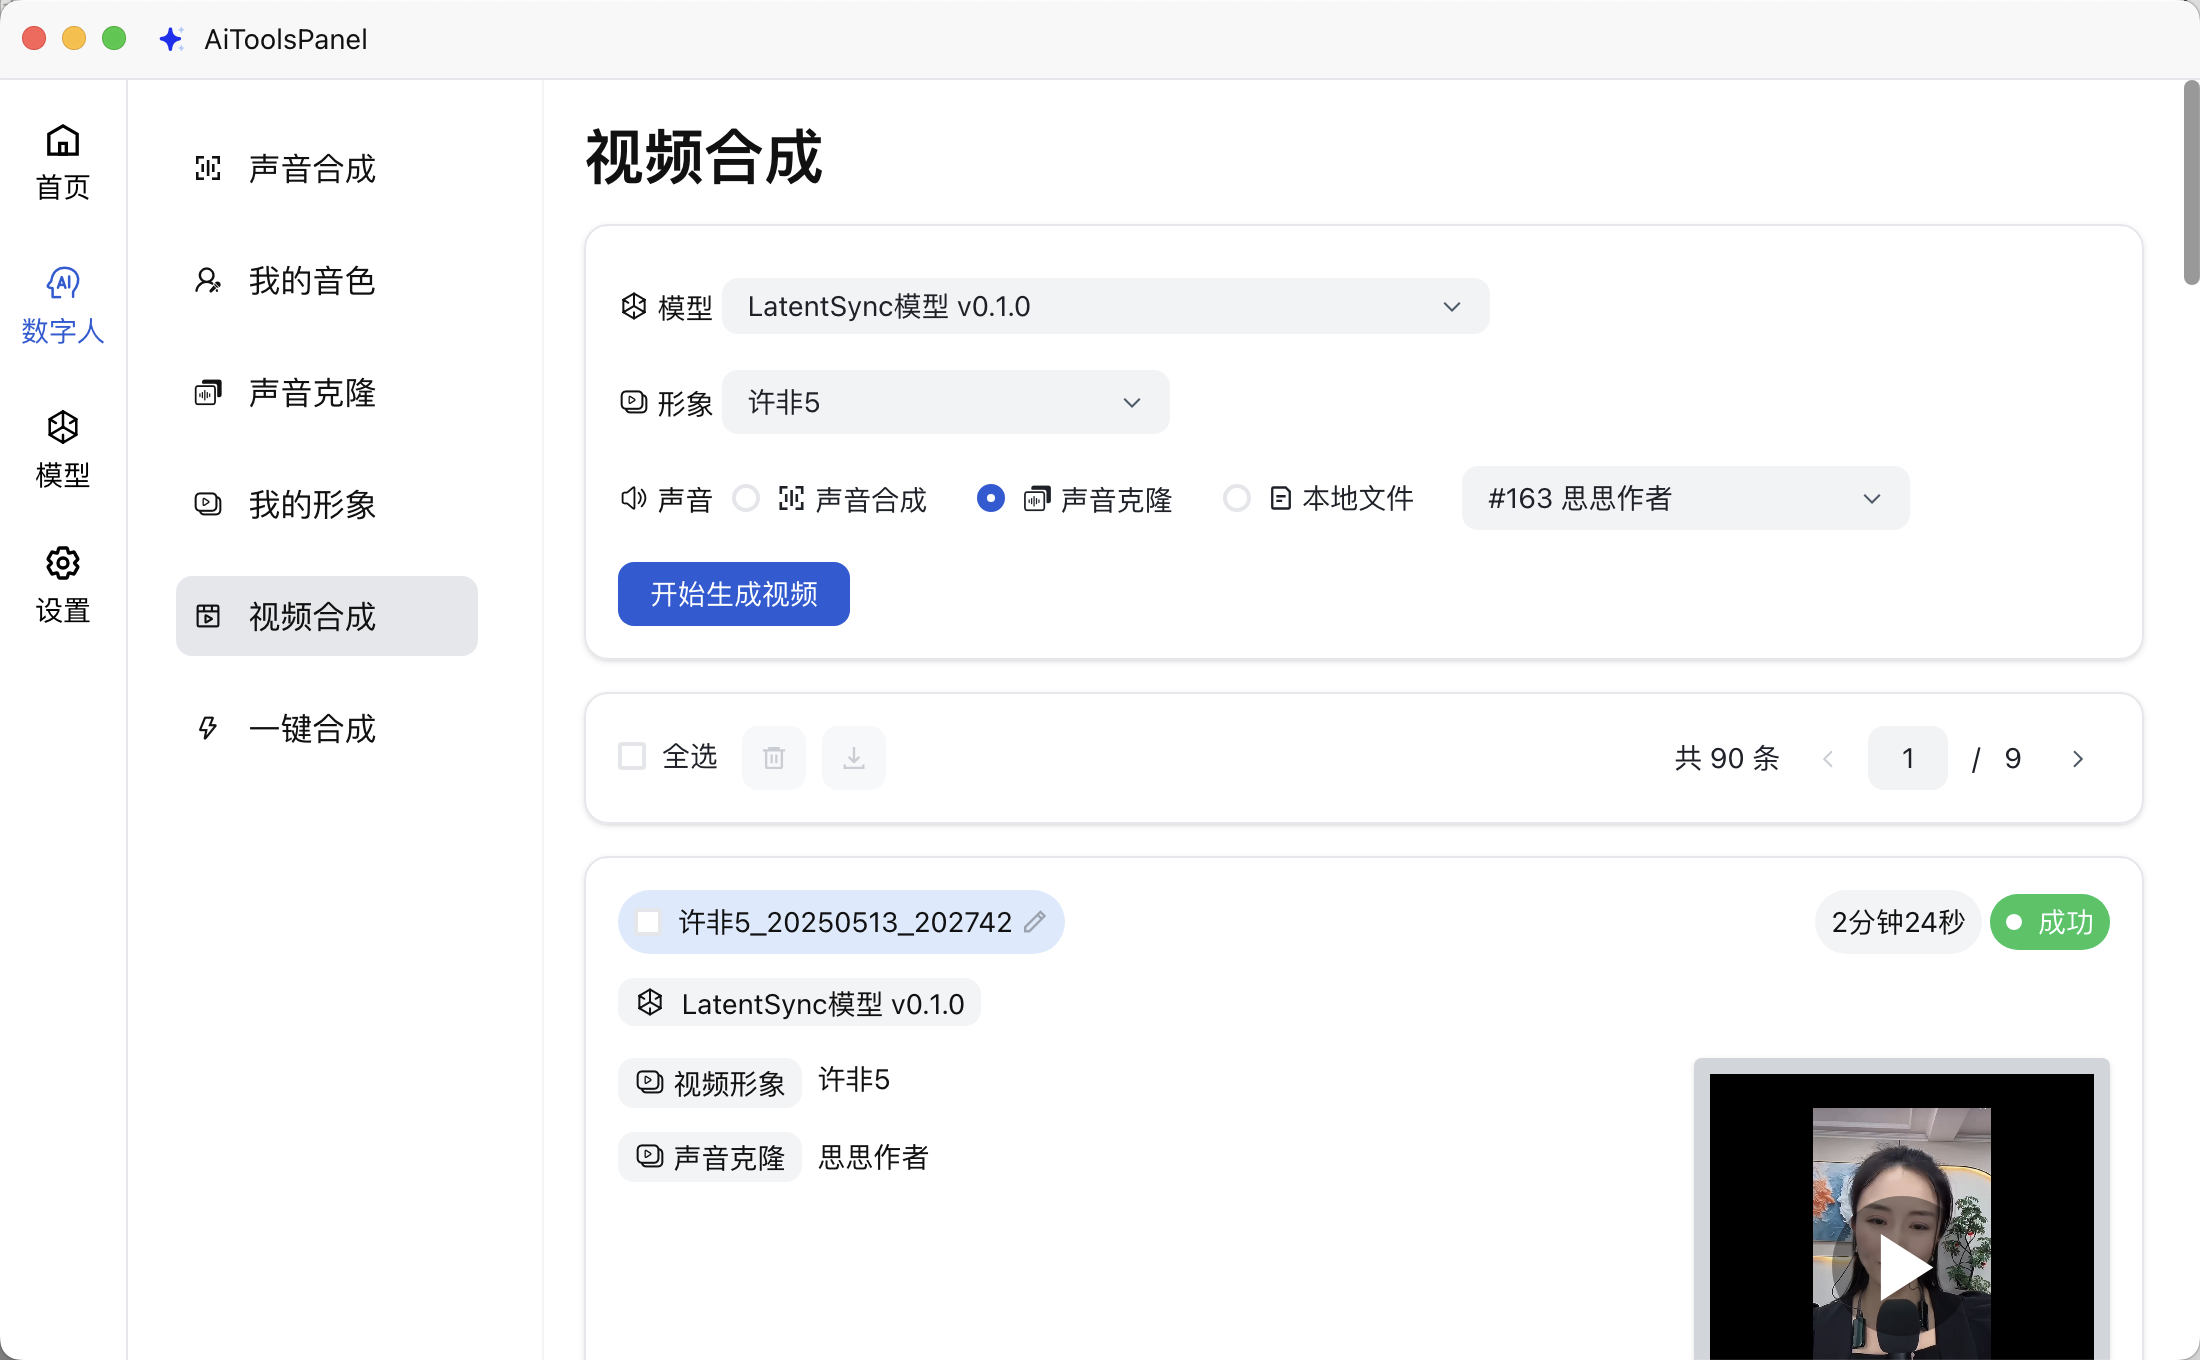Viewport: 2200px width, 1360px height.
Task: Click LatentSync模型 v0.1.0 tag in result card
Action: 800,1003
